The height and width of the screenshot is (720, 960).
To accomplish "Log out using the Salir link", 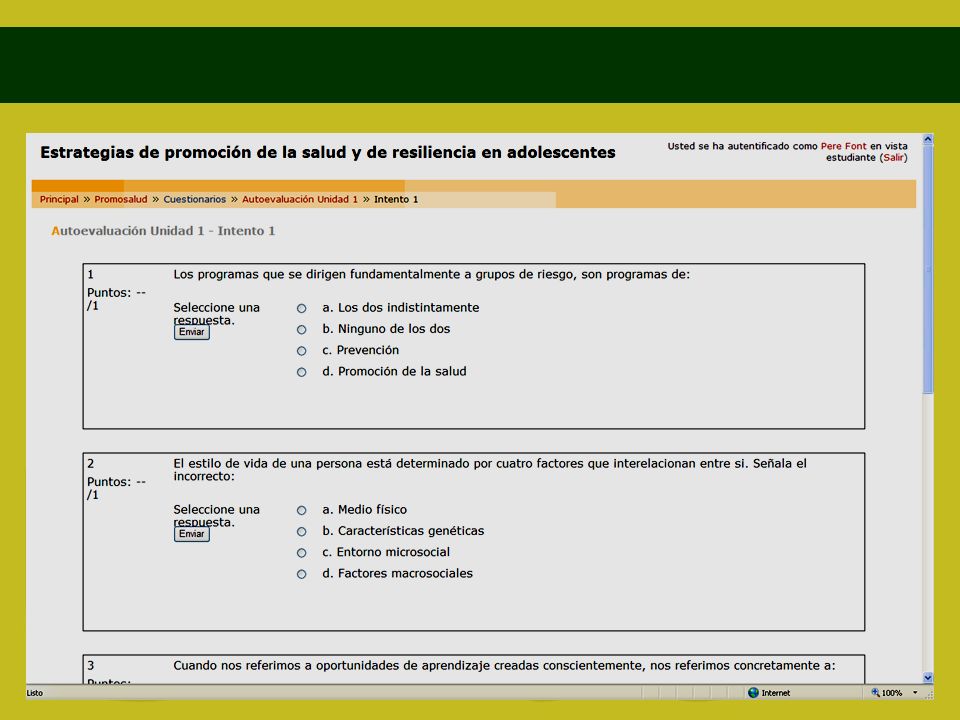I will pos(893,158).
